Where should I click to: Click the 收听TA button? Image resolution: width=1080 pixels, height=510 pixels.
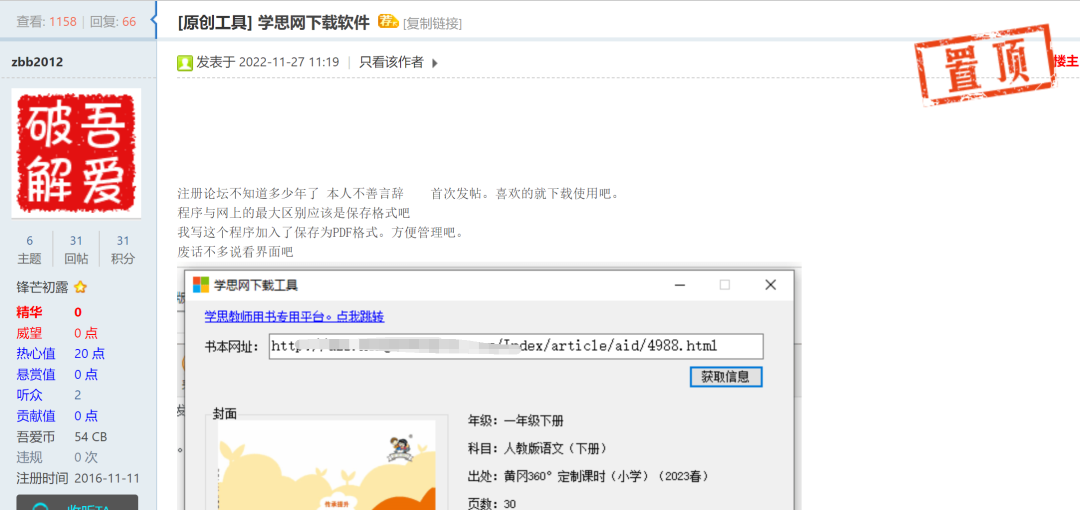point(77,502)
